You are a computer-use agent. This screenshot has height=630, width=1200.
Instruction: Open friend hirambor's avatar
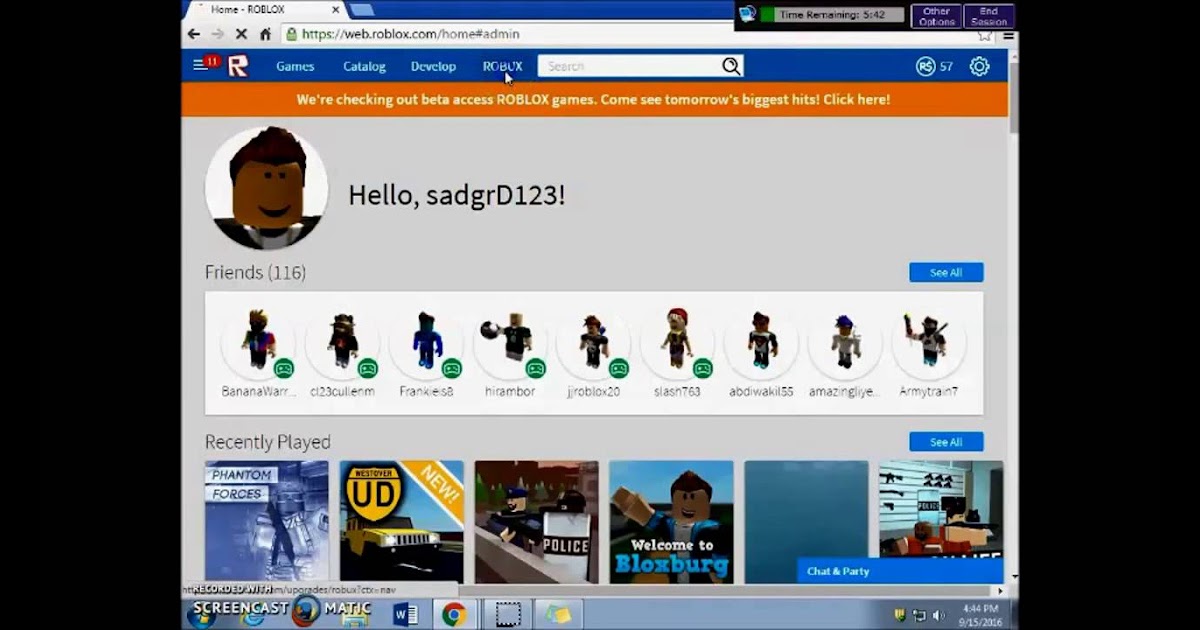point(510,341)
